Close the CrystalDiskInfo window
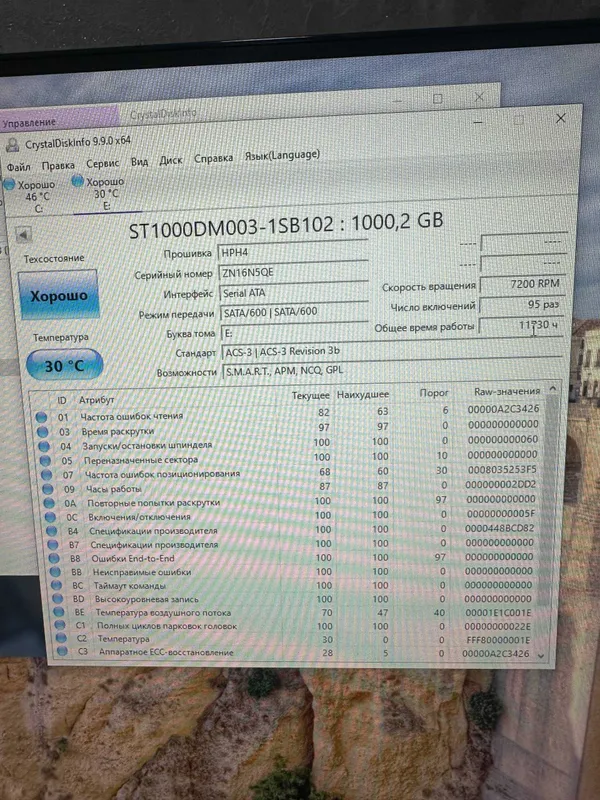The width and height of the screenshot is (600, 800). 561,118
